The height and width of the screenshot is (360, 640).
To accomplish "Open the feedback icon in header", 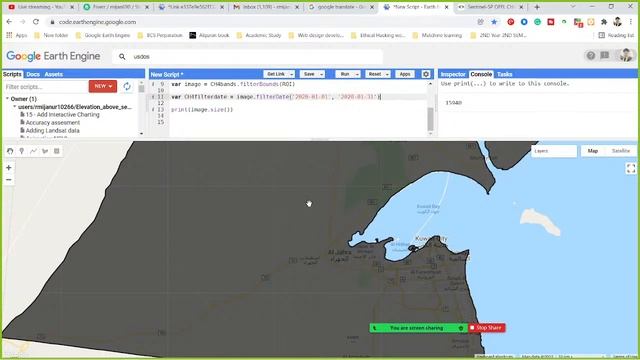I will click(x=605, y=56).
